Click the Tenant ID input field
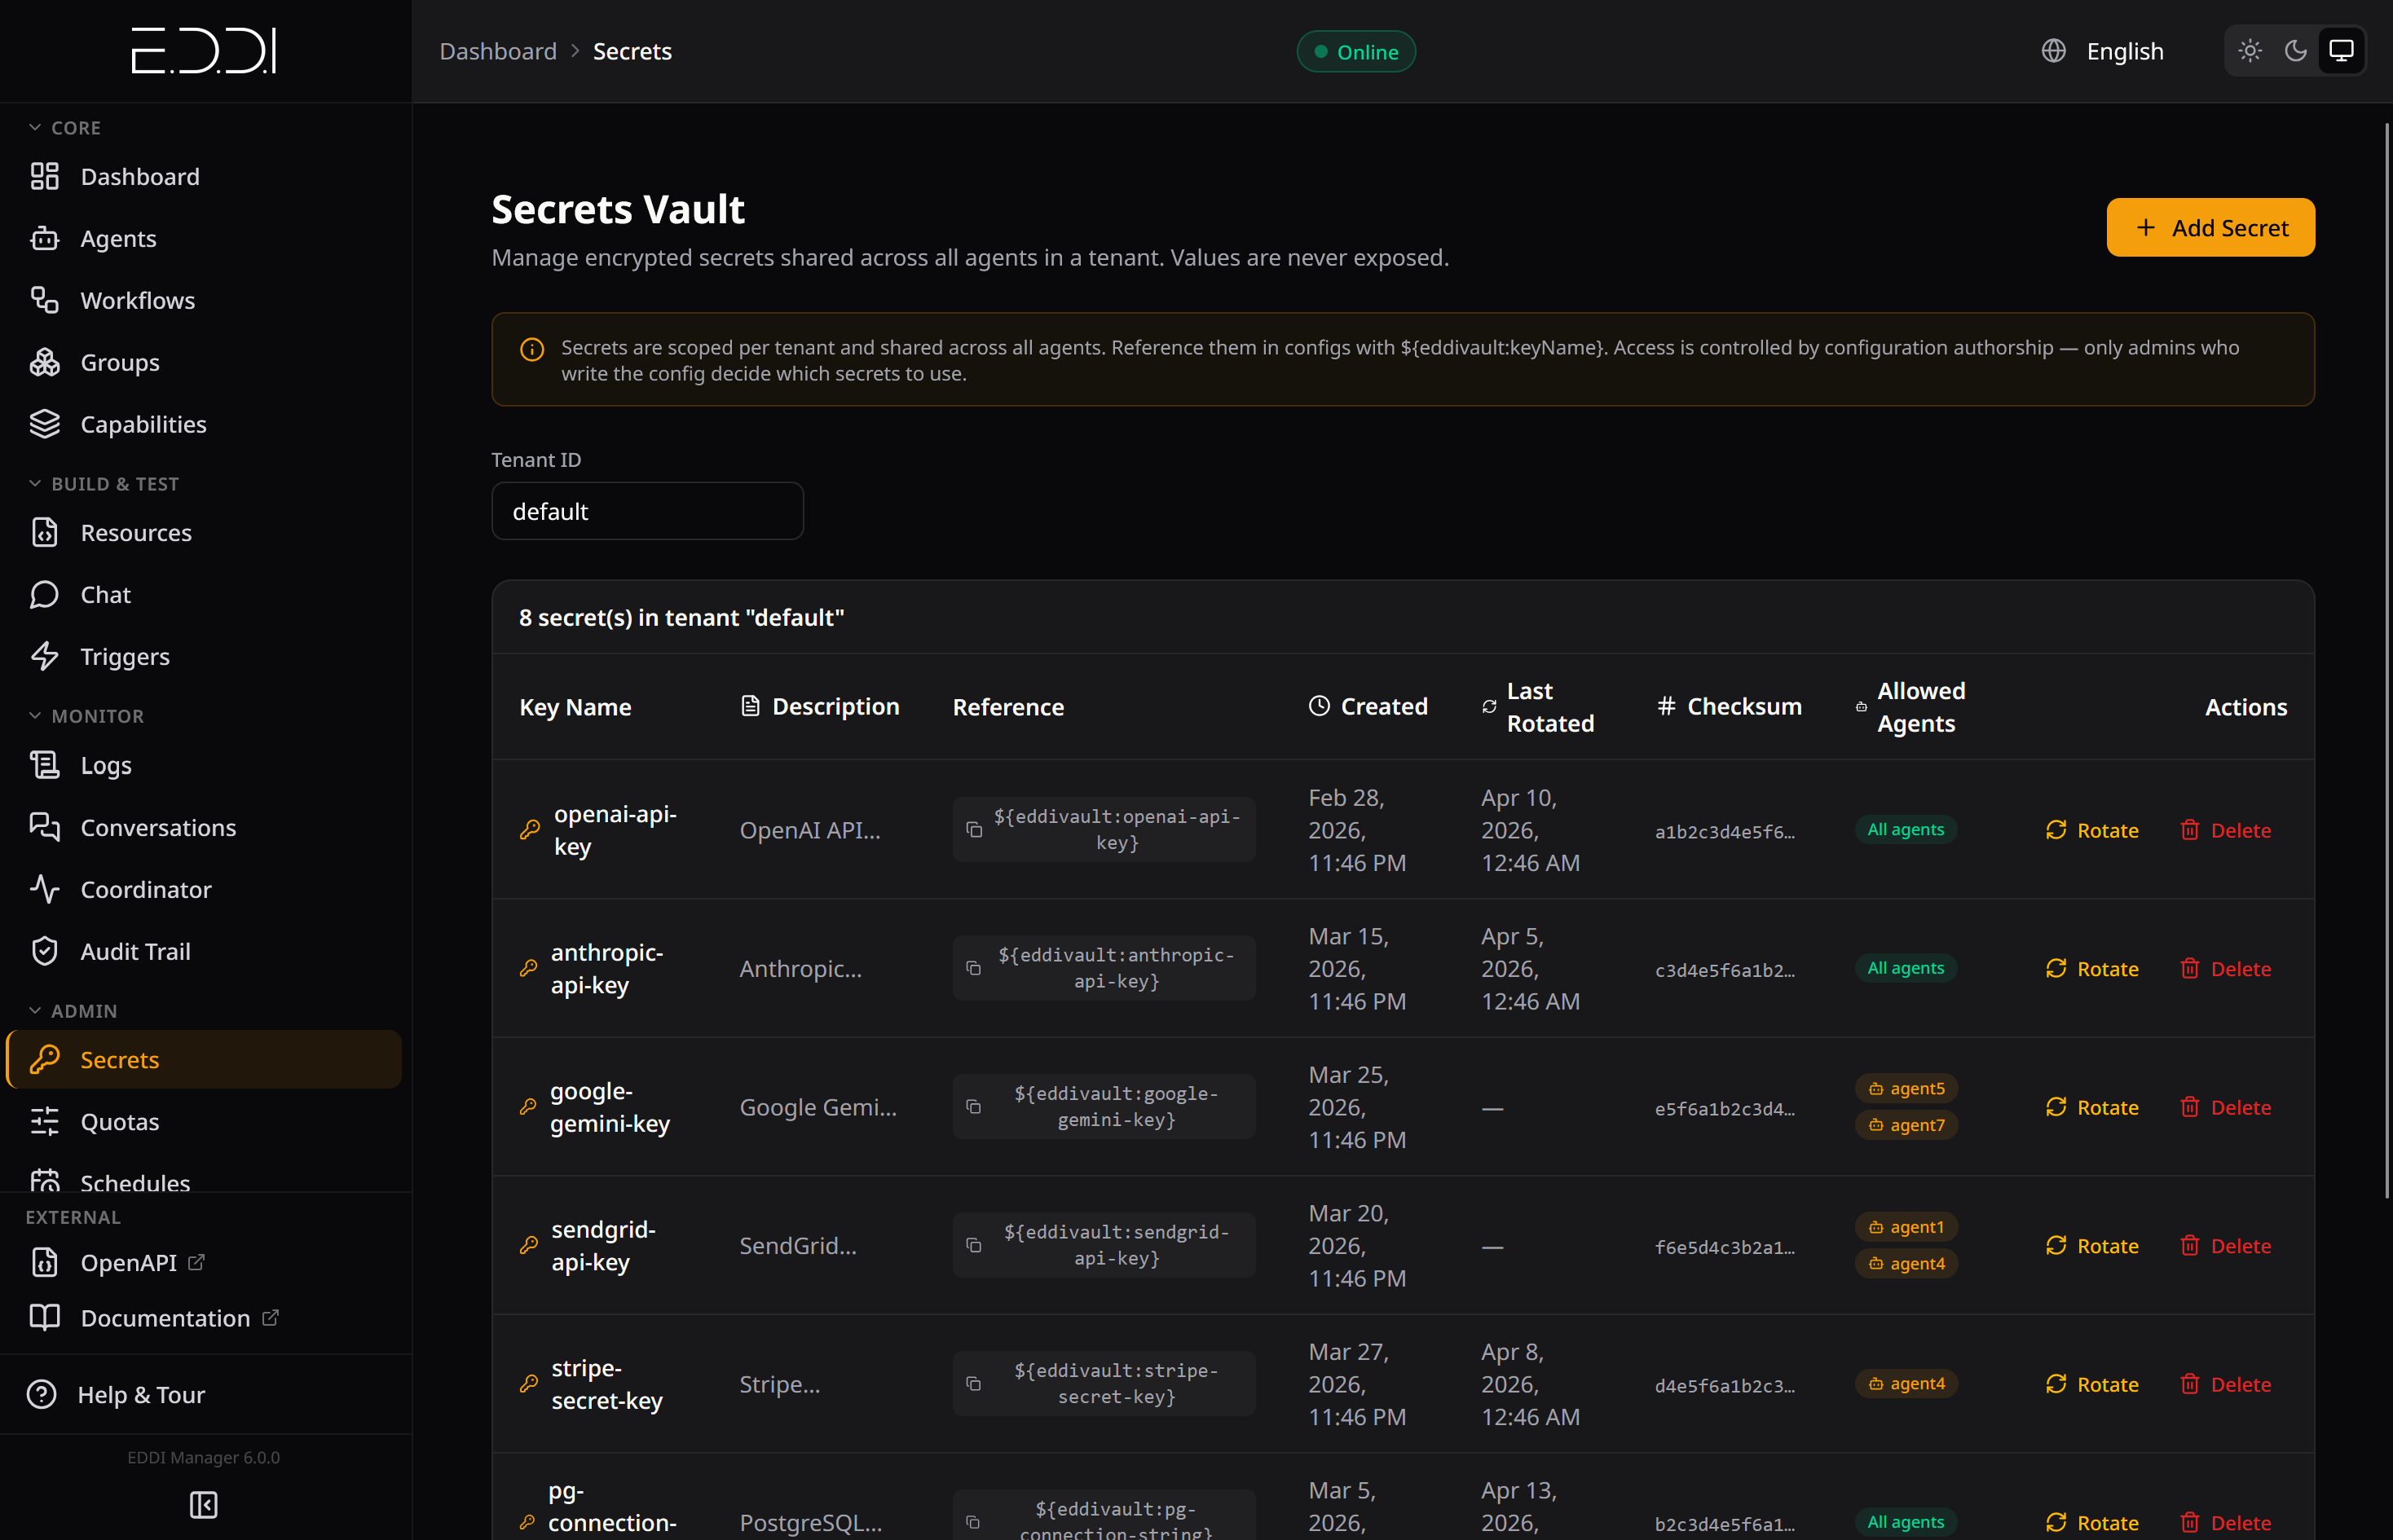2393x1540 pixels. tap(647, 511)
